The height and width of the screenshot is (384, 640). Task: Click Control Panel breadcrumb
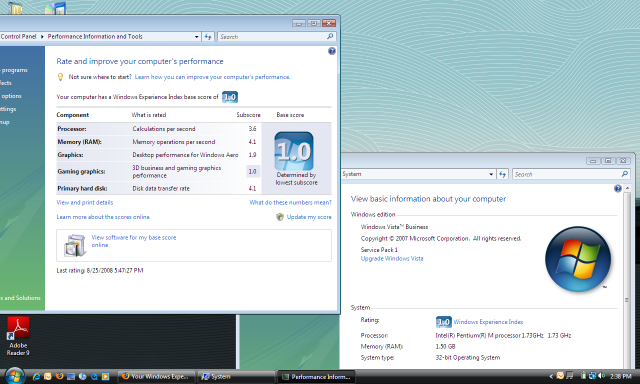tap(18, 36)
